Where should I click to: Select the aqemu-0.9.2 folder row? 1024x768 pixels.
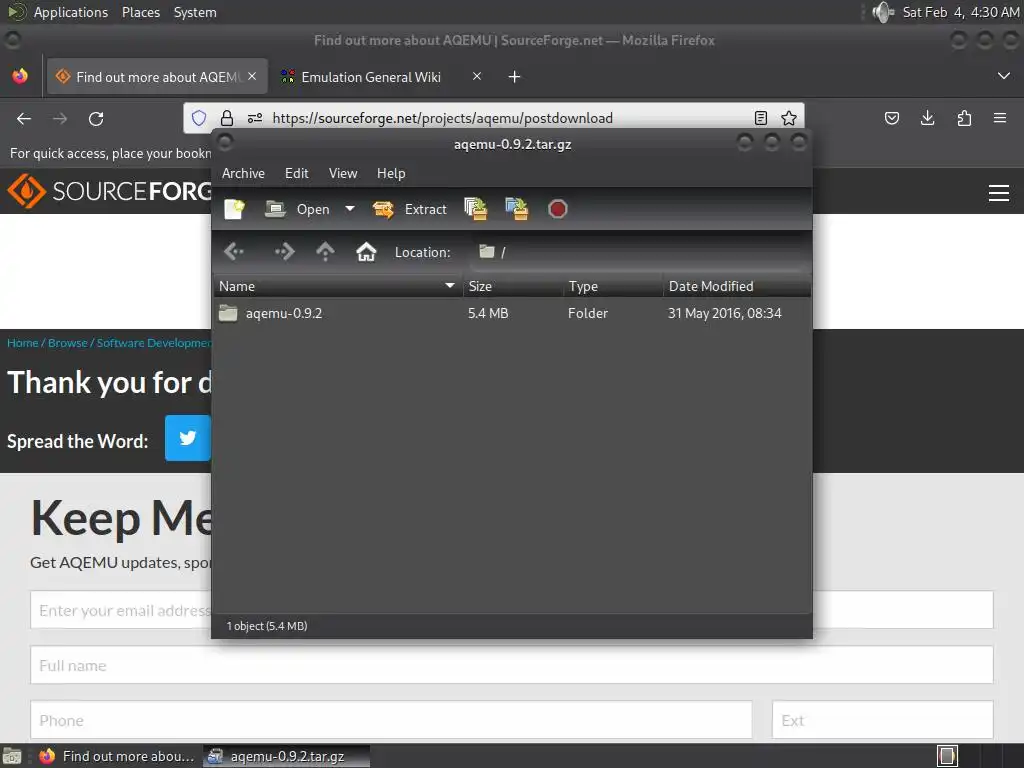512,313
